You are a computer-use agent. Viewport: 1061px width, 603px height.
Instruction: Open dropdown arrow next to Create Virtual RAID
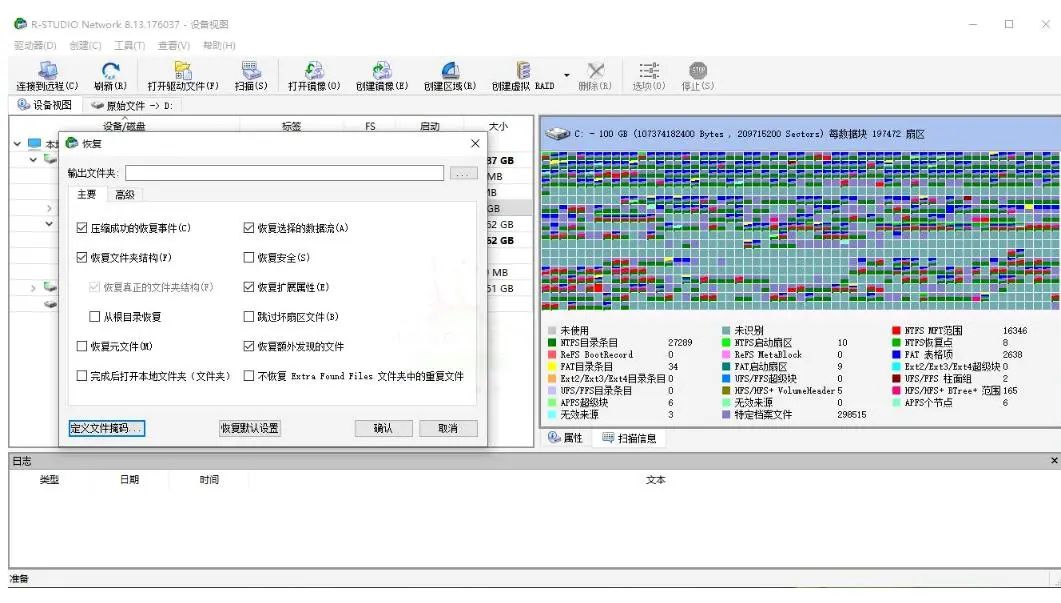tap(566, 75)
